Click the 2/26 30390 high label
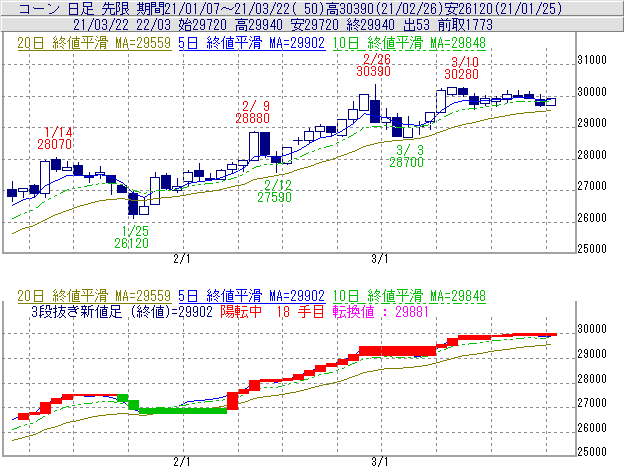The image size is (624, 473). coord(374,65)
